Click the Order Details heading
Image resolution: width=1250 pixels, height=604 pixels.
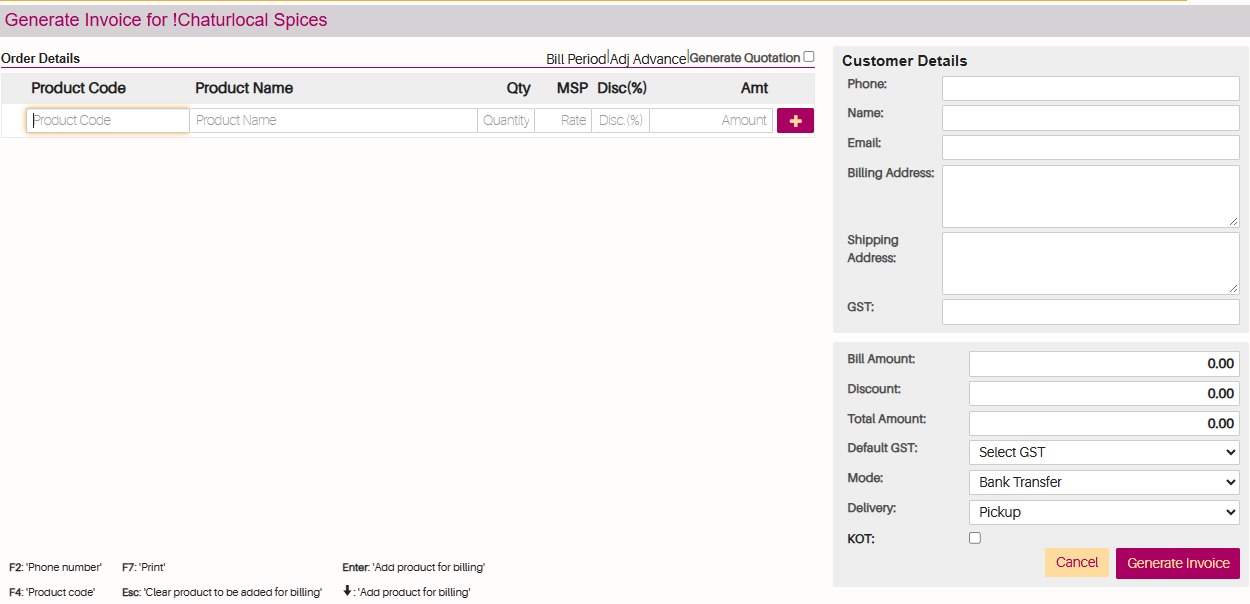coord(41,59)
